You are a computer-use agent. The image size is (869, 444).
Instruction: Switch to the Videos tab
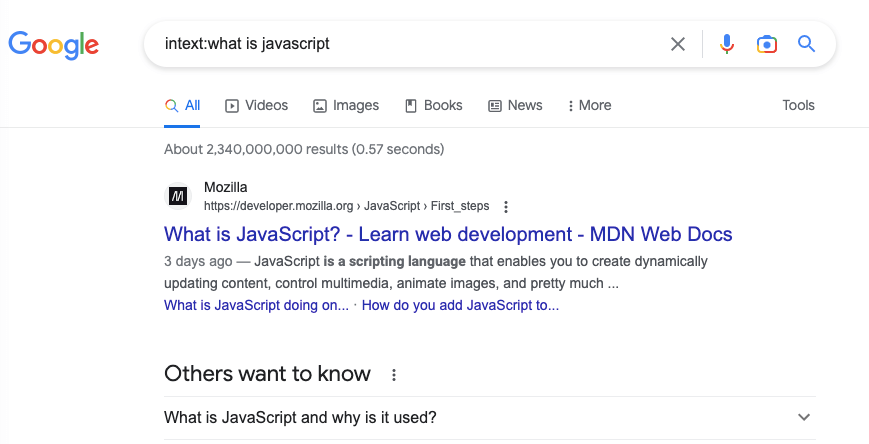coord(256,105)
